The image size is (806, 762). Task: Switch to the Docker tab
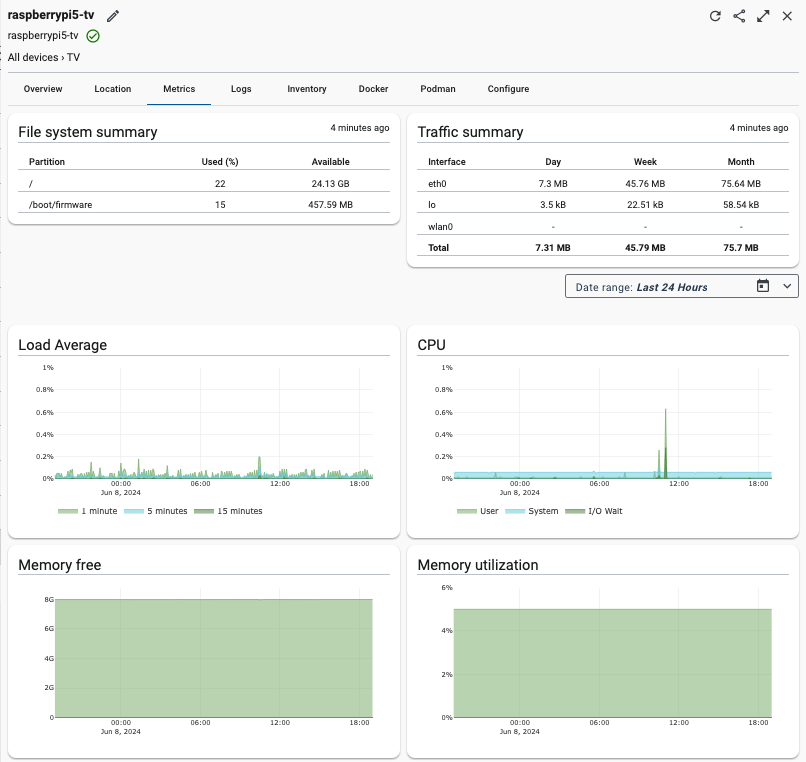372,89
